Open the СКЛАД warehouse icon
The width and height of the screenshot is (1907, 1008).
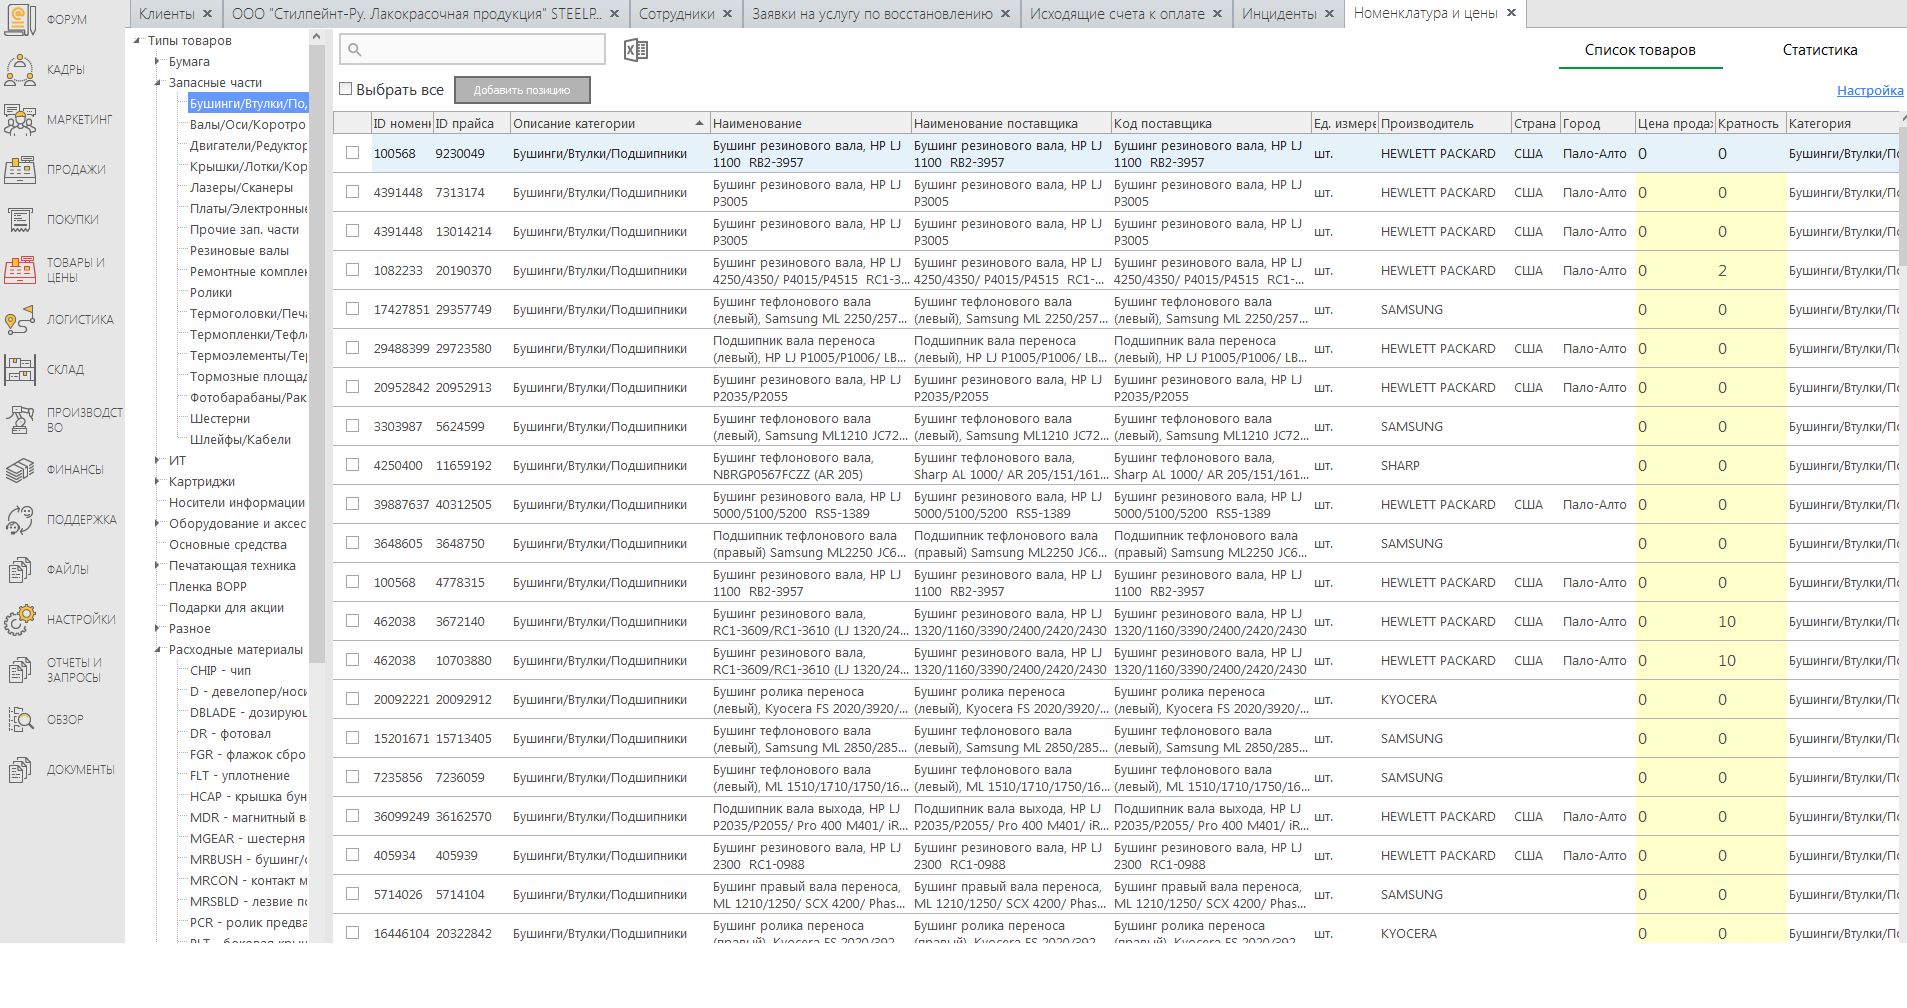[21, 370]
